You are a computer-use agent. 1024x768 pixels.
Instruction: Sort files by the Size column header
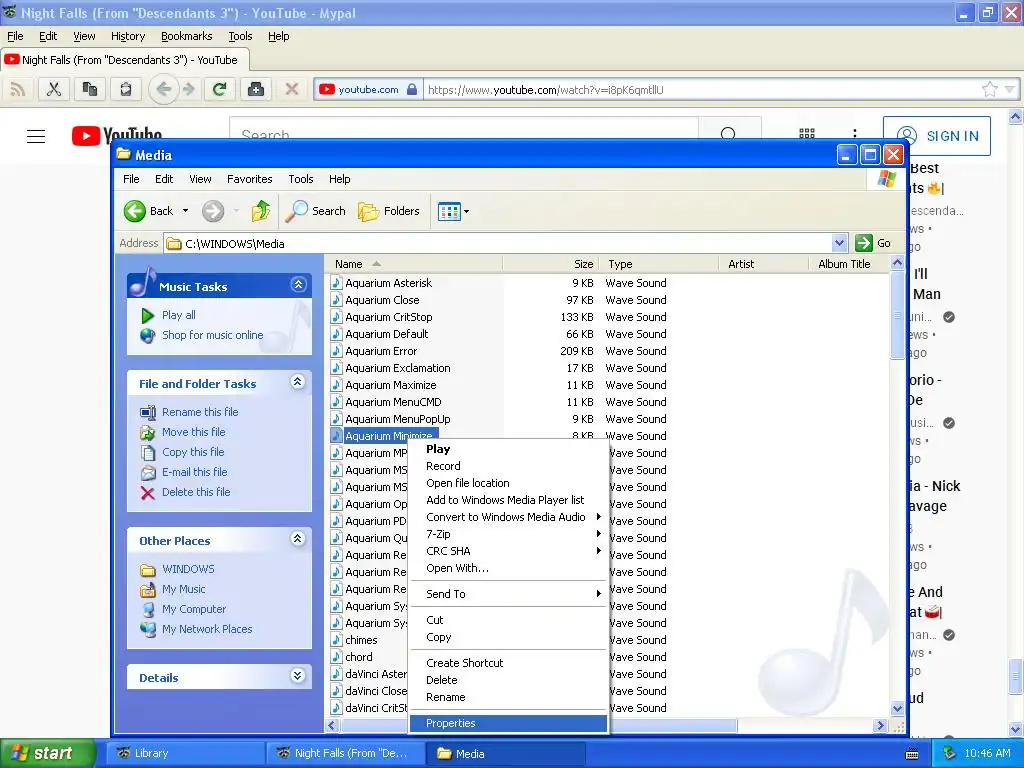click(x=551, y=264)
